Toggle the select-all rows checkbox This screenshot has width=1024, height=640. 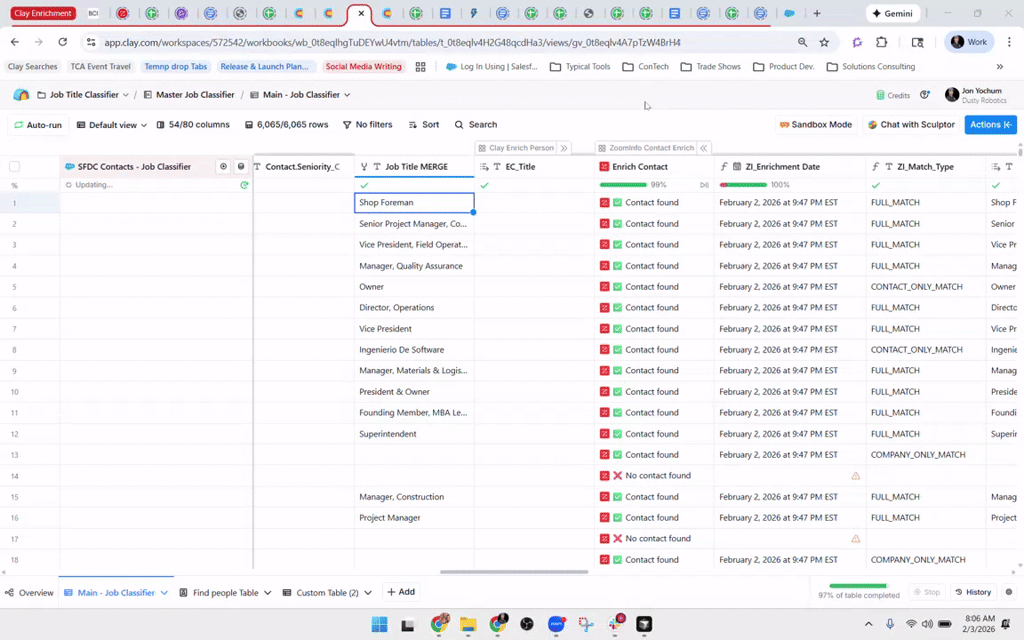click(x=14, y=167)
